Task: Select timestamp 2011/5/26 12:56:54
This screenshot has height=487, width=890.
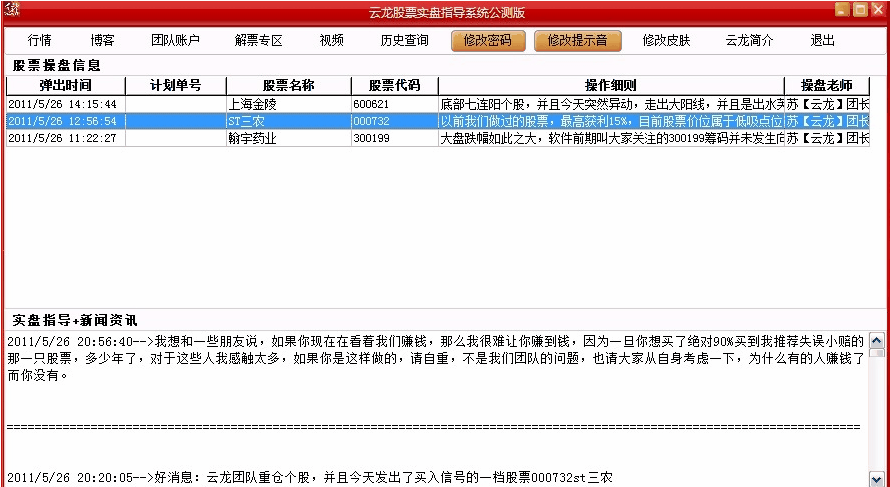Action: [66, 121]
